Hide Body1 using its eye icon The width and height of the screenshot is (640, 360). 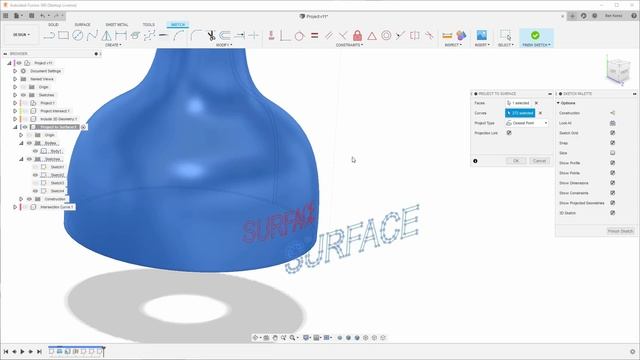pyautogui.click(x=35, y=151)
